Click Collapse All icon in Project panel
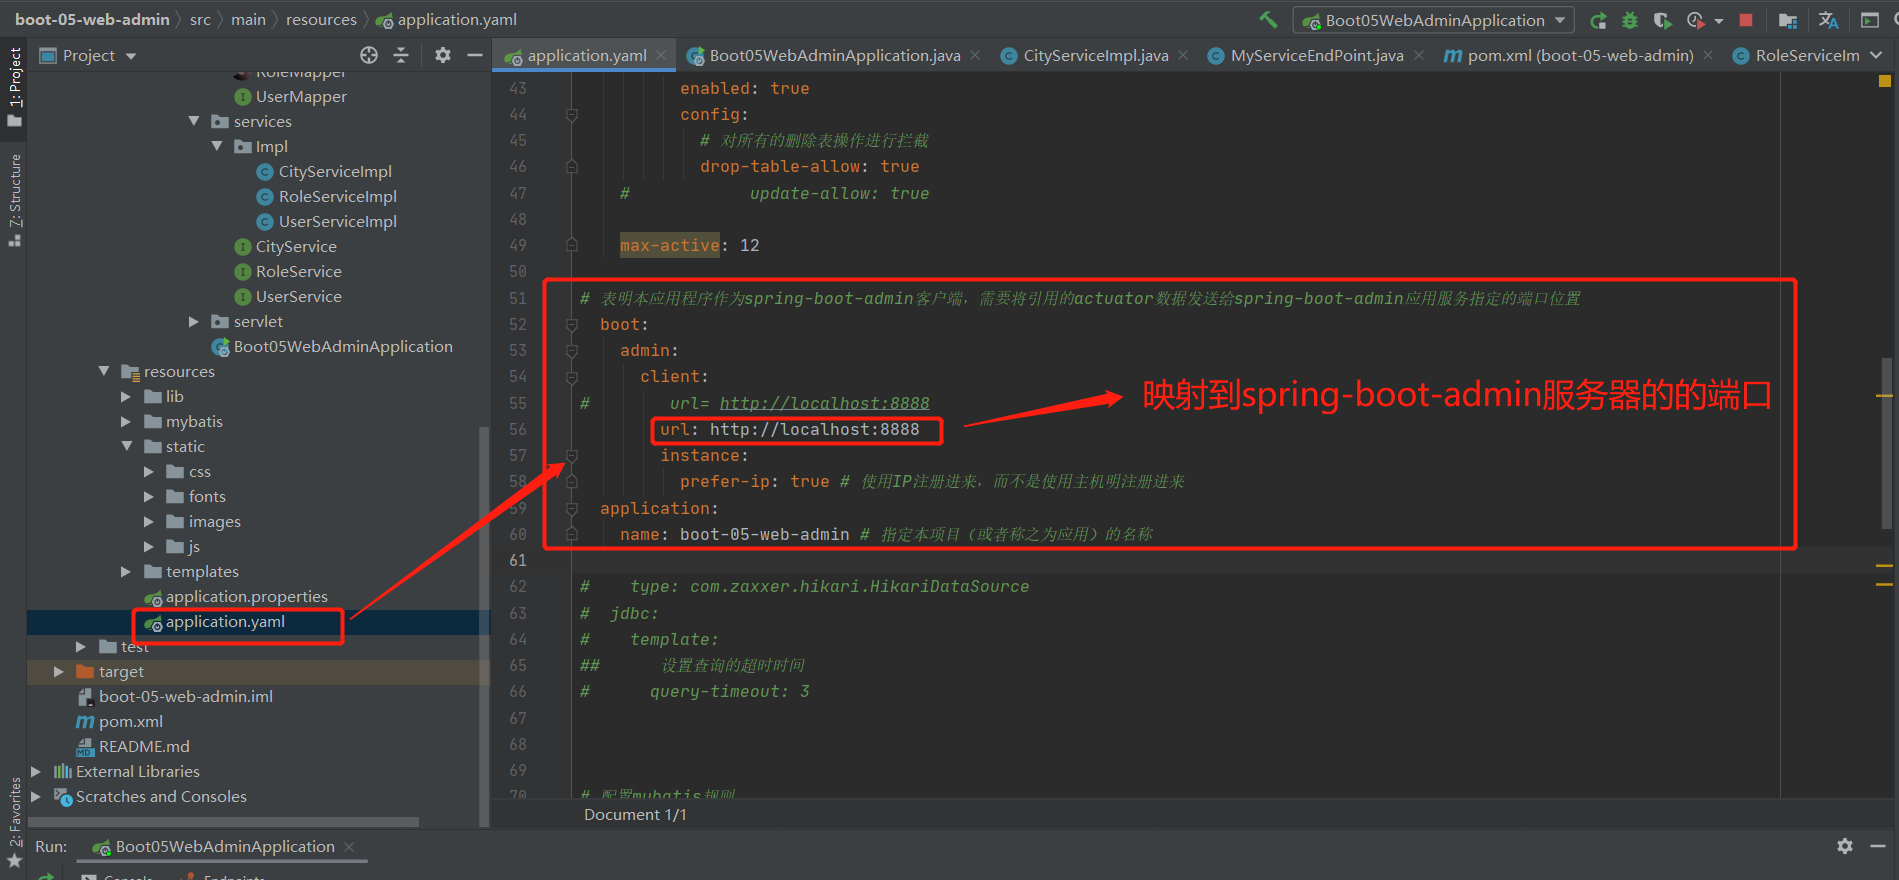Image resolution: width=1899 pixels, height=880 pixels. [401, 56]
